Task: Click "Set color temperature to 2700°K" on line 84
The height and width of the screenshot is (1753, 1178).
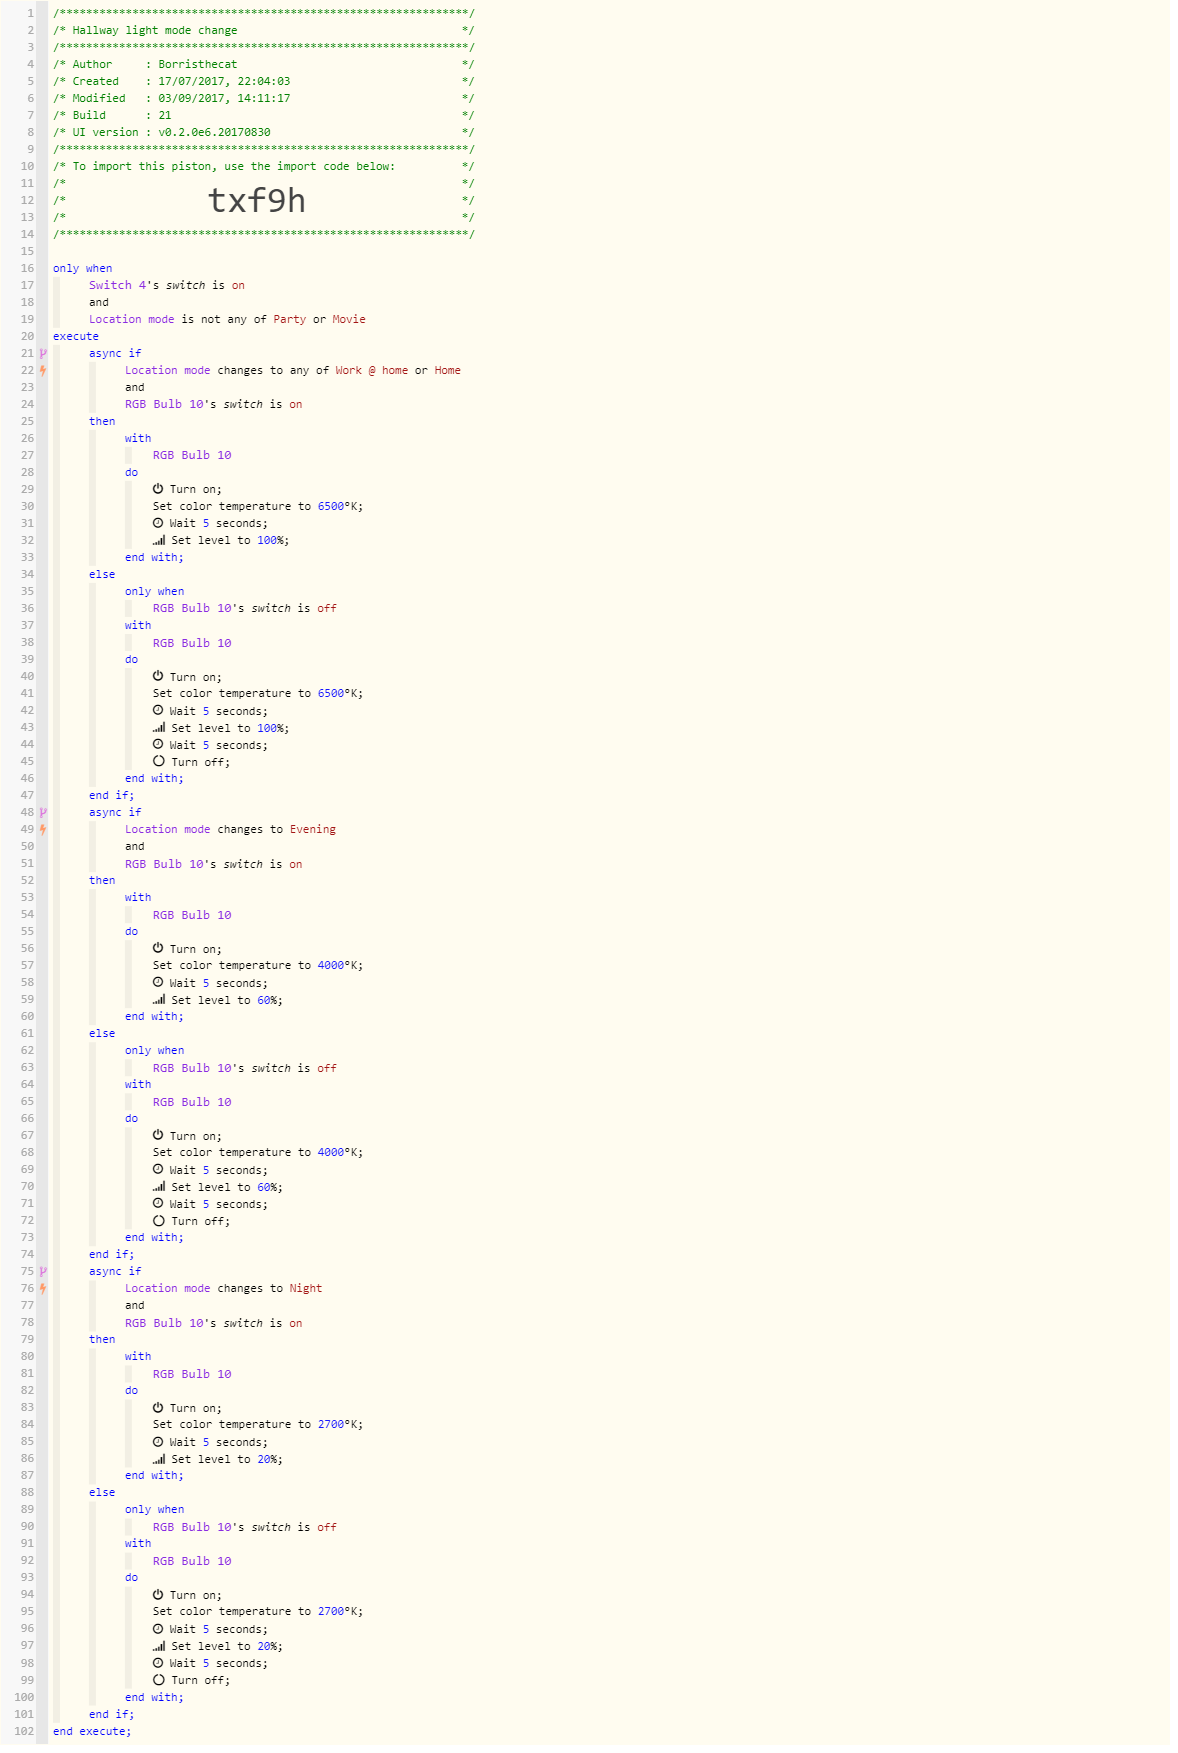Action: click(258, 1424)
